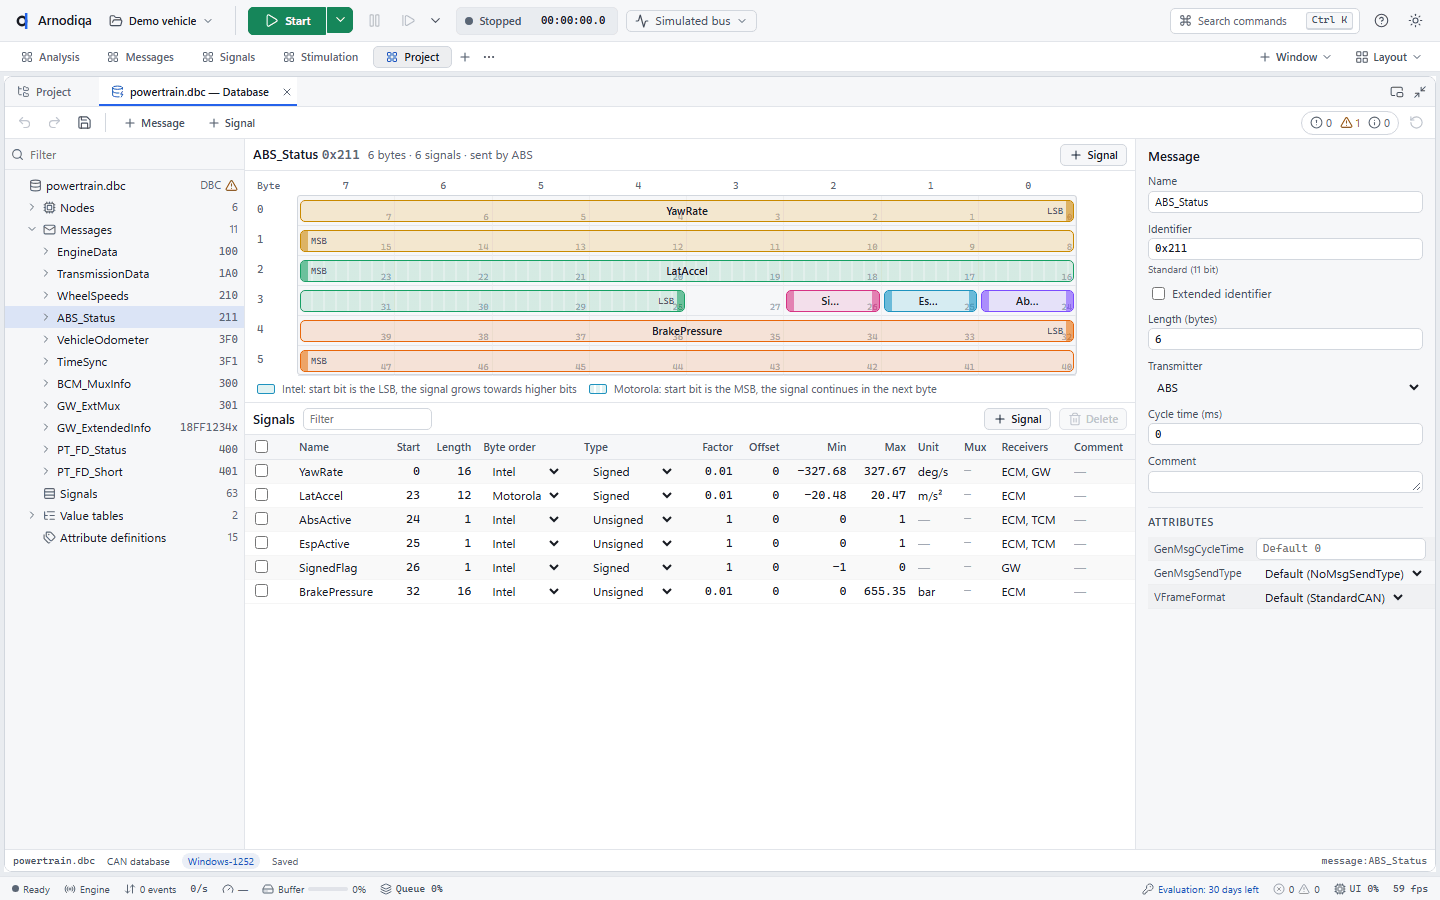The height and width of the screenshot is (900, 1440).
Task: Close the powertrain.dbc database tab
Action: coord(287,92)
